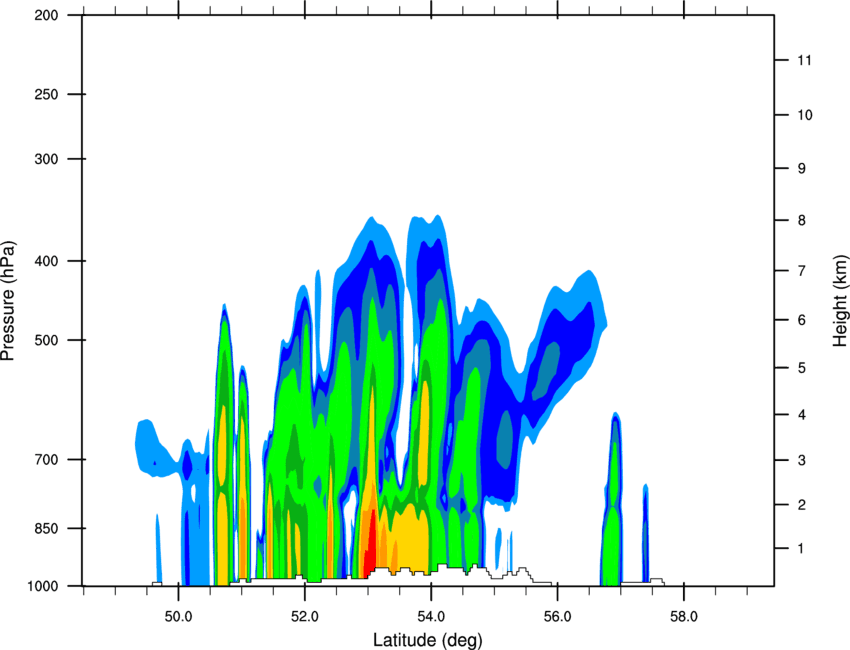This screenshot has height=650, width=850.
Task: Pick the 4 km height label
Action: pyautogui.click(x=802, y=415)
